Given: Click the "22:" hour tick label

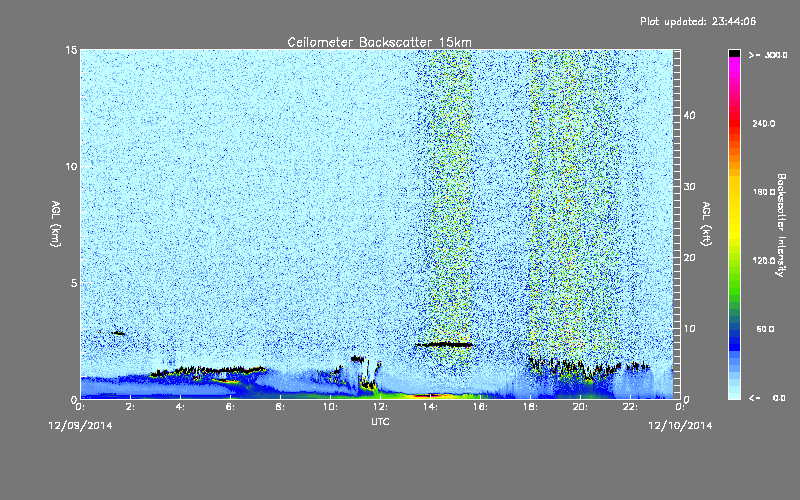Looking at the screenshot, I should [630, 407].
